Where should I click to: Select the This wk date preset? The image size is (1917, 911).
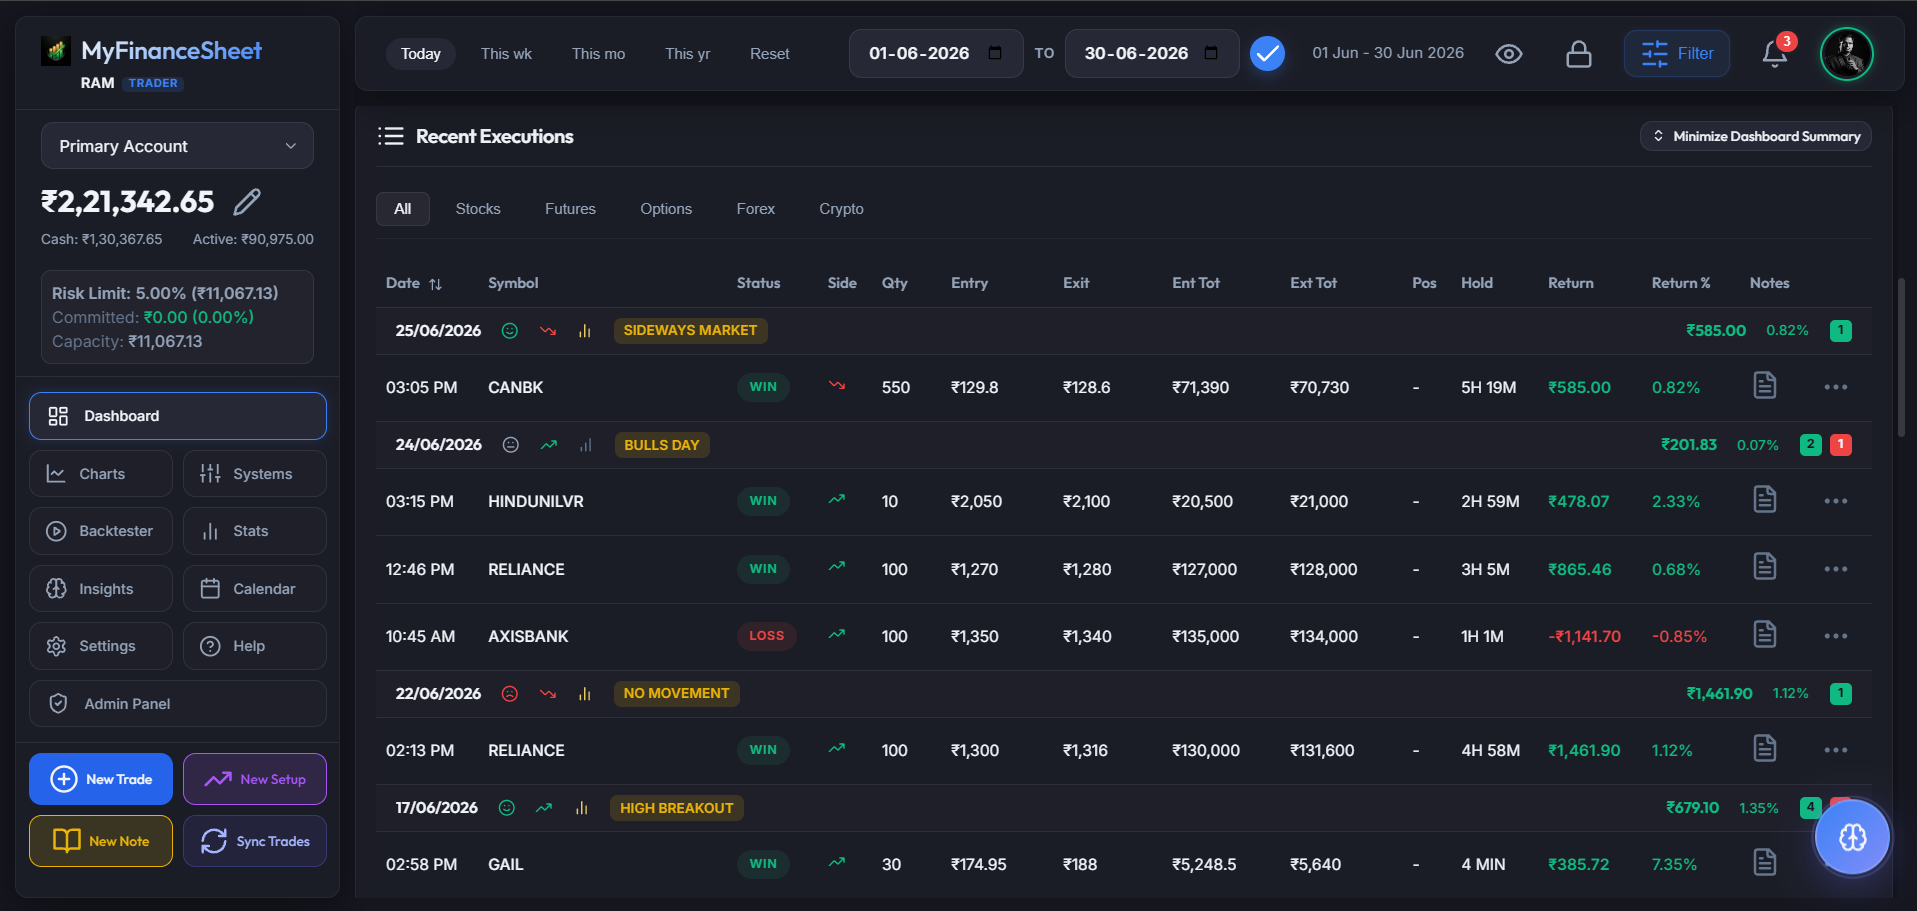pos(506,54)
